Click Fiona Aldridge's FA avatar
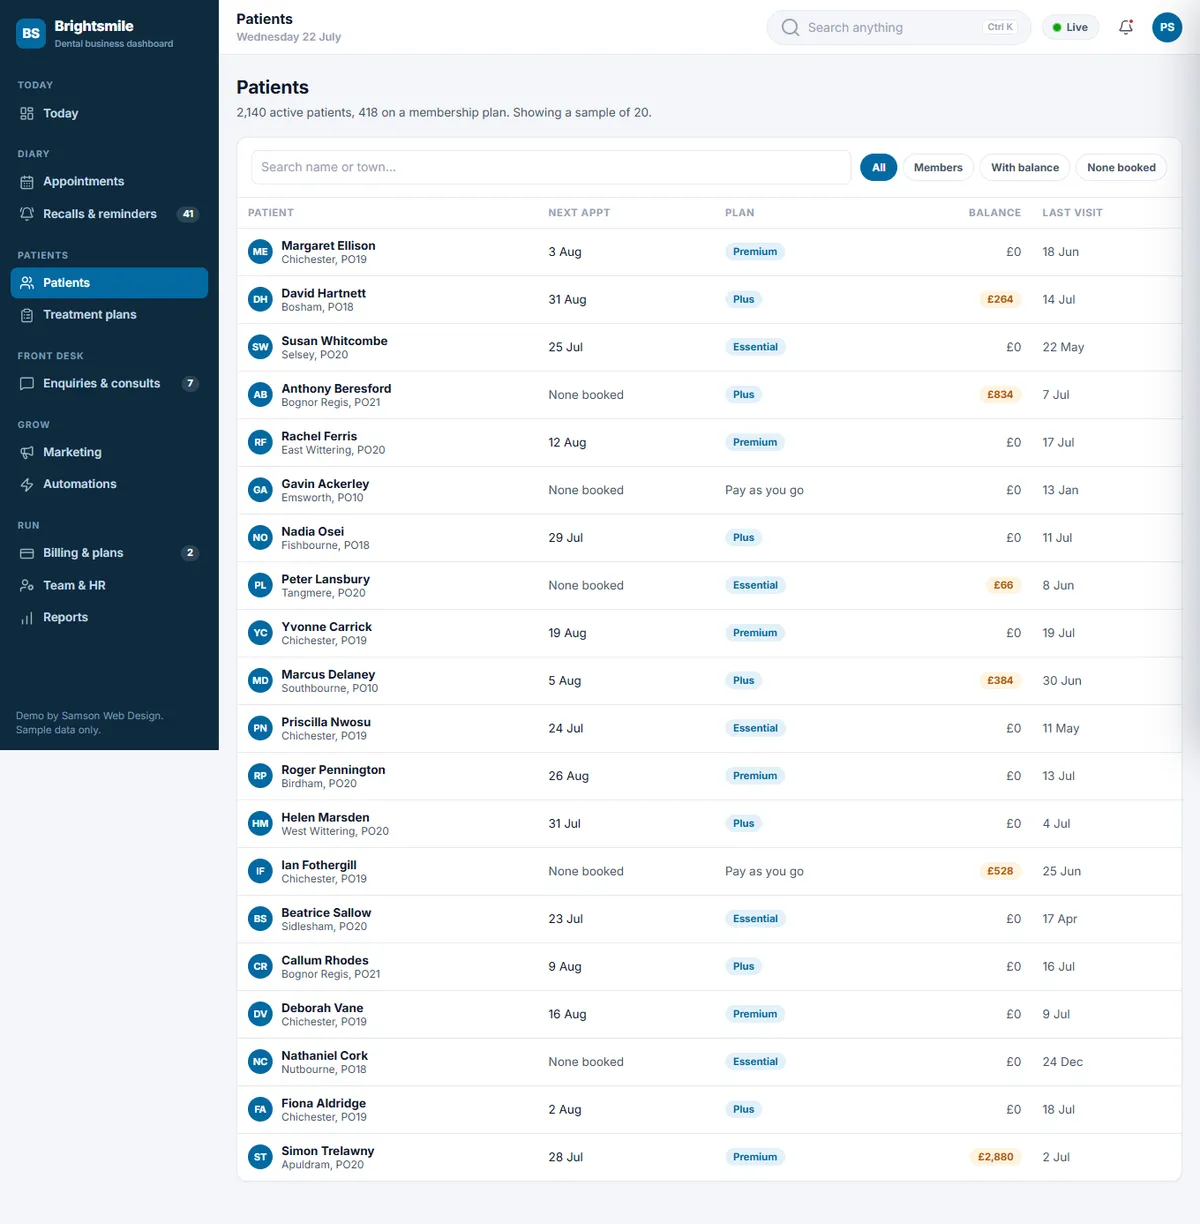 pos(260,1110)
